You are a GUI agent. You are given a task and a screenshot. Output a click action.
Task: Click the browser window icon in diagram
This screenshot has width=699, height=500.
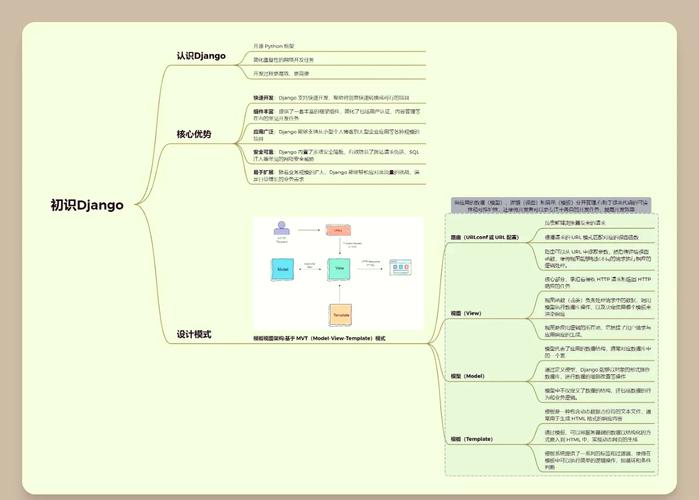click(x=400, y=267)
